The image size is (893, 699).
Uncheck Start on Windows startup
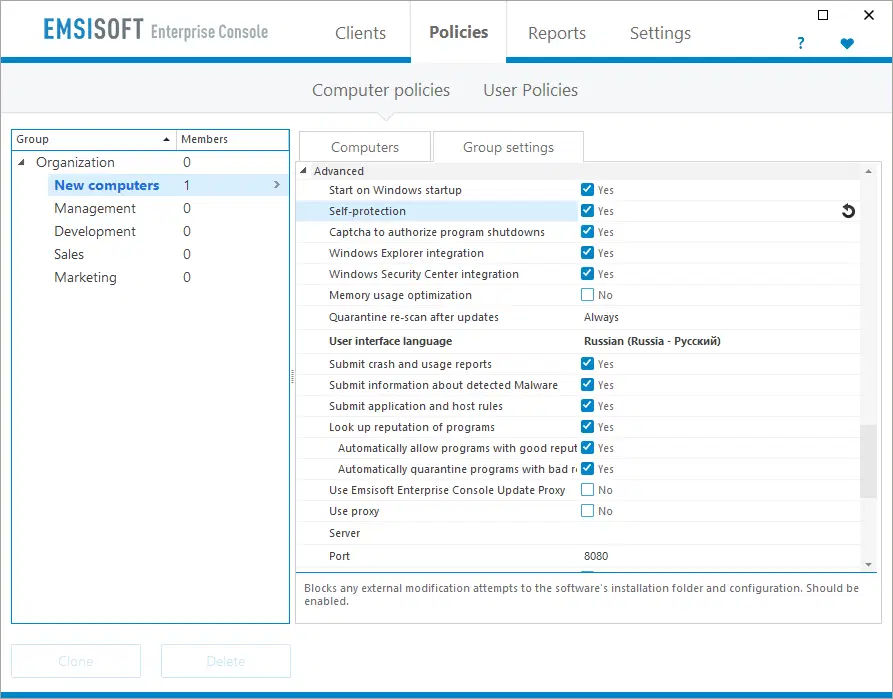click(x=587, y=190)
